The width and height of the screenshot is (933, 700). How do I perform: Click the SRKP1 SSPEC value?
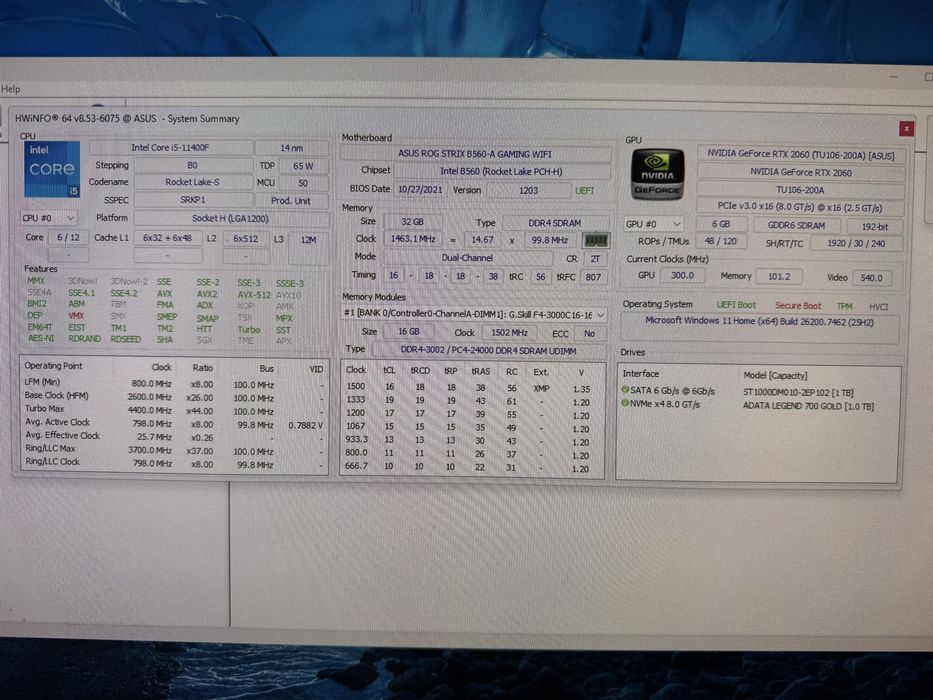[x=193, y=200]
